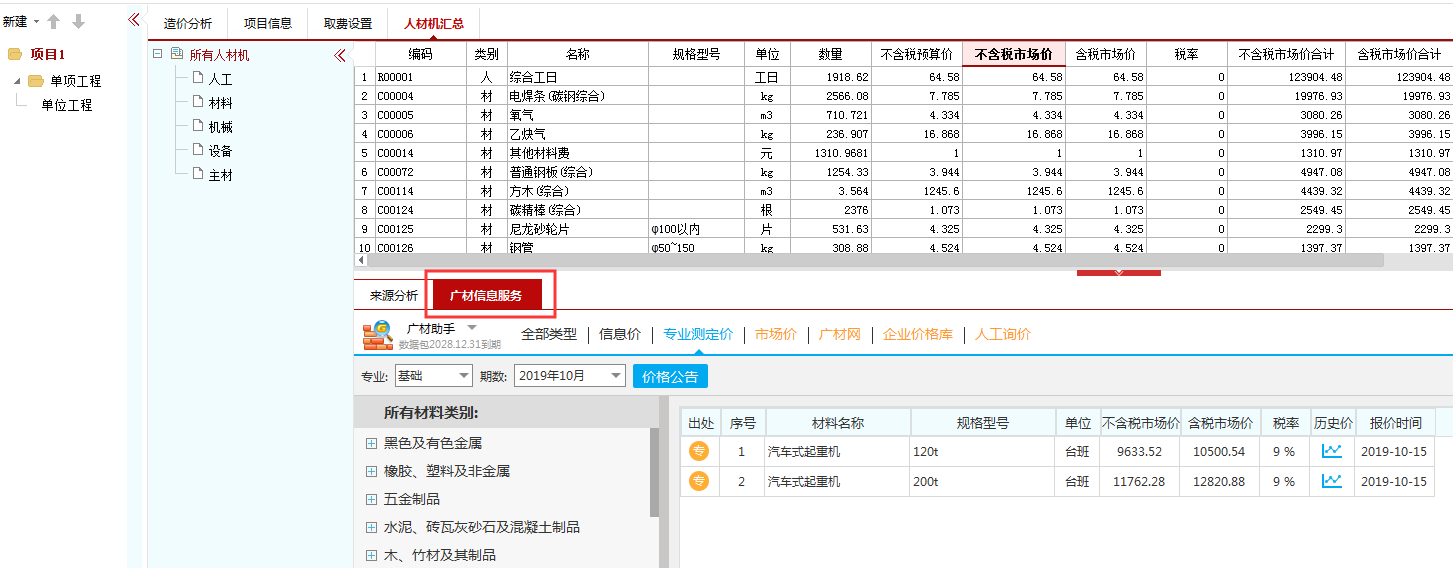Select the 机械 category
The image size is (1453, 568).
(220, 127)
